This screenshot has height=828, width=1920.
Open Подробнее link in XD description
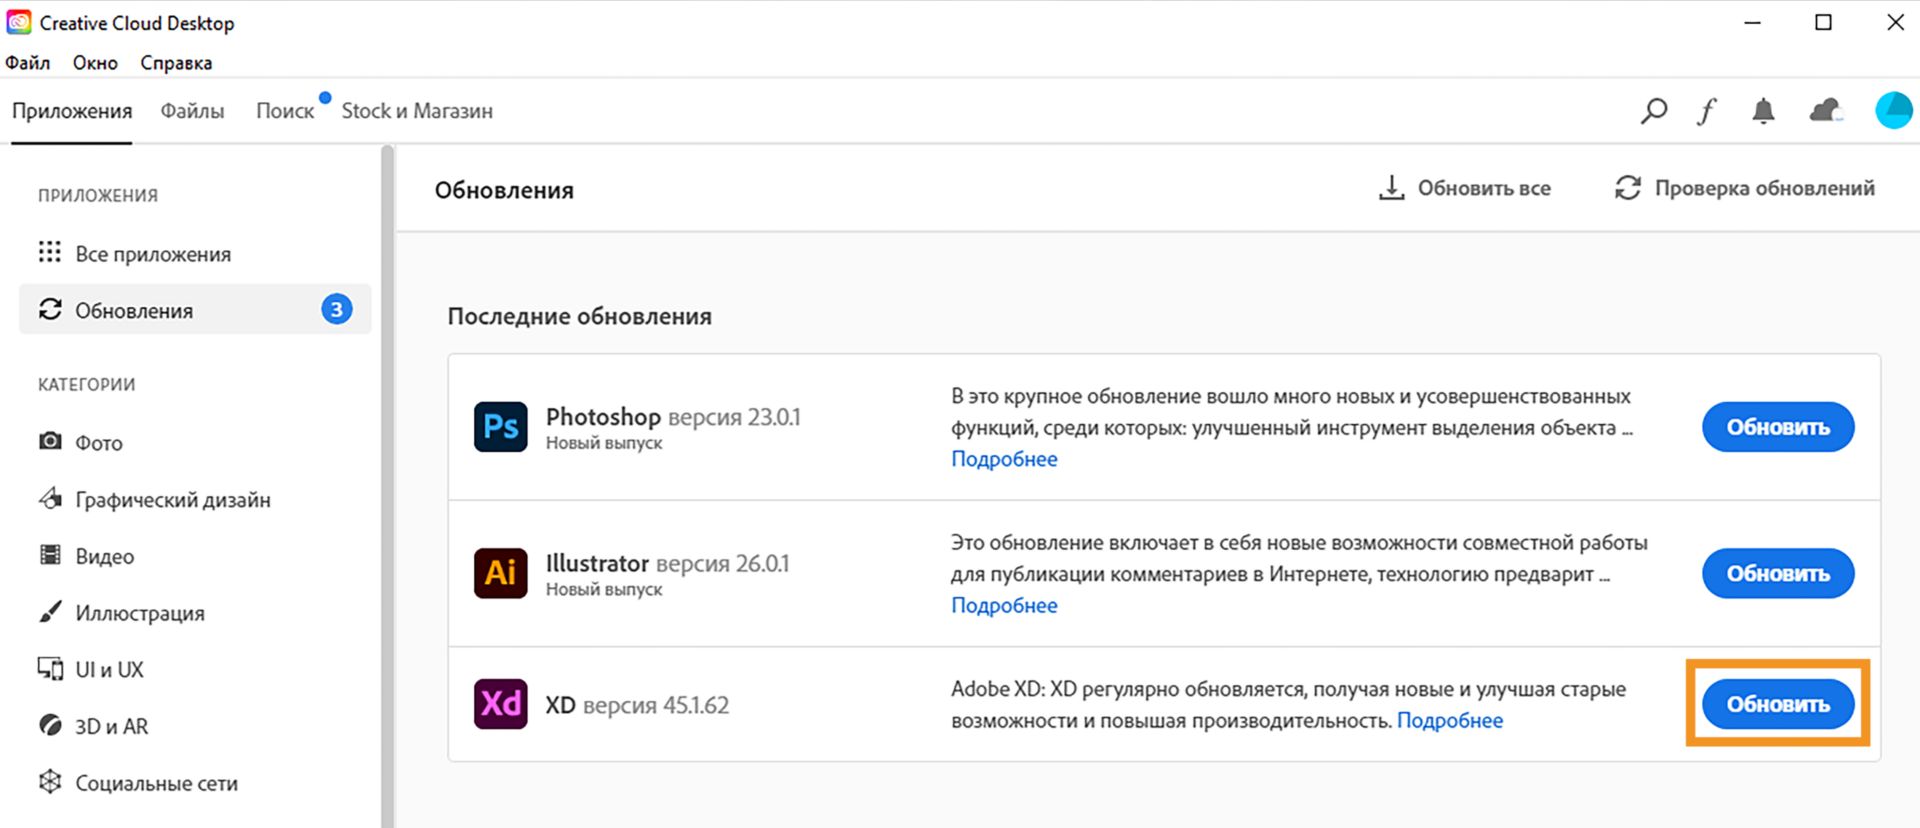click(x=1450, y=720)
